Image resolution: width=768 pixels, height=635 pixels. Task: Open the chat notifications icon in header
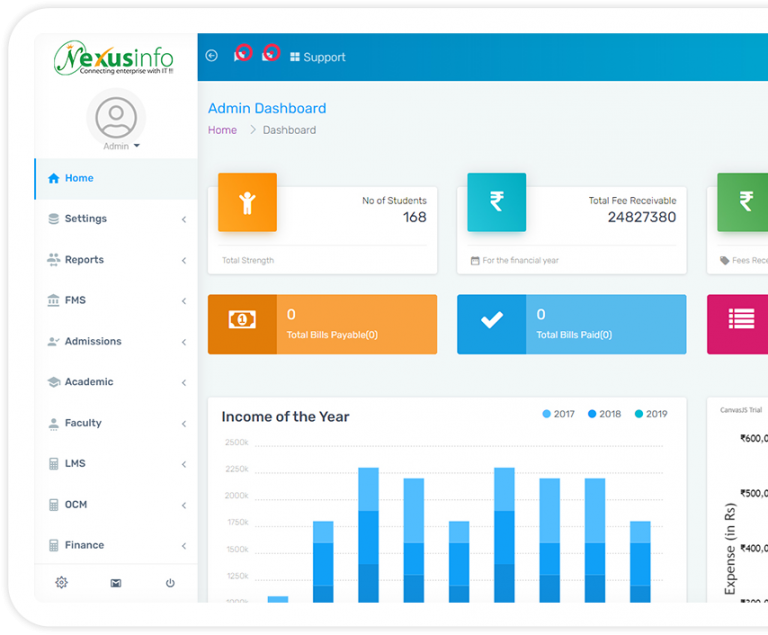(242, 53)
